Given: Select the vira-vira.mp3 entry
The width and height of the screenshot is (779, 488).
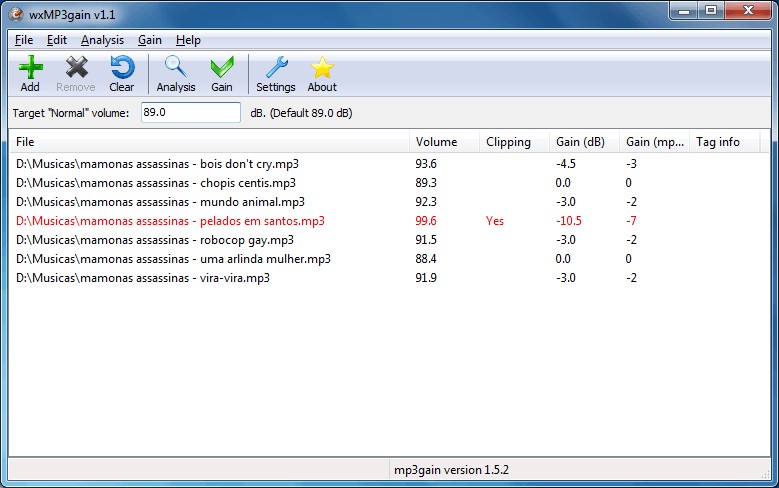Looking at the screenshot, I should point(143,278).
